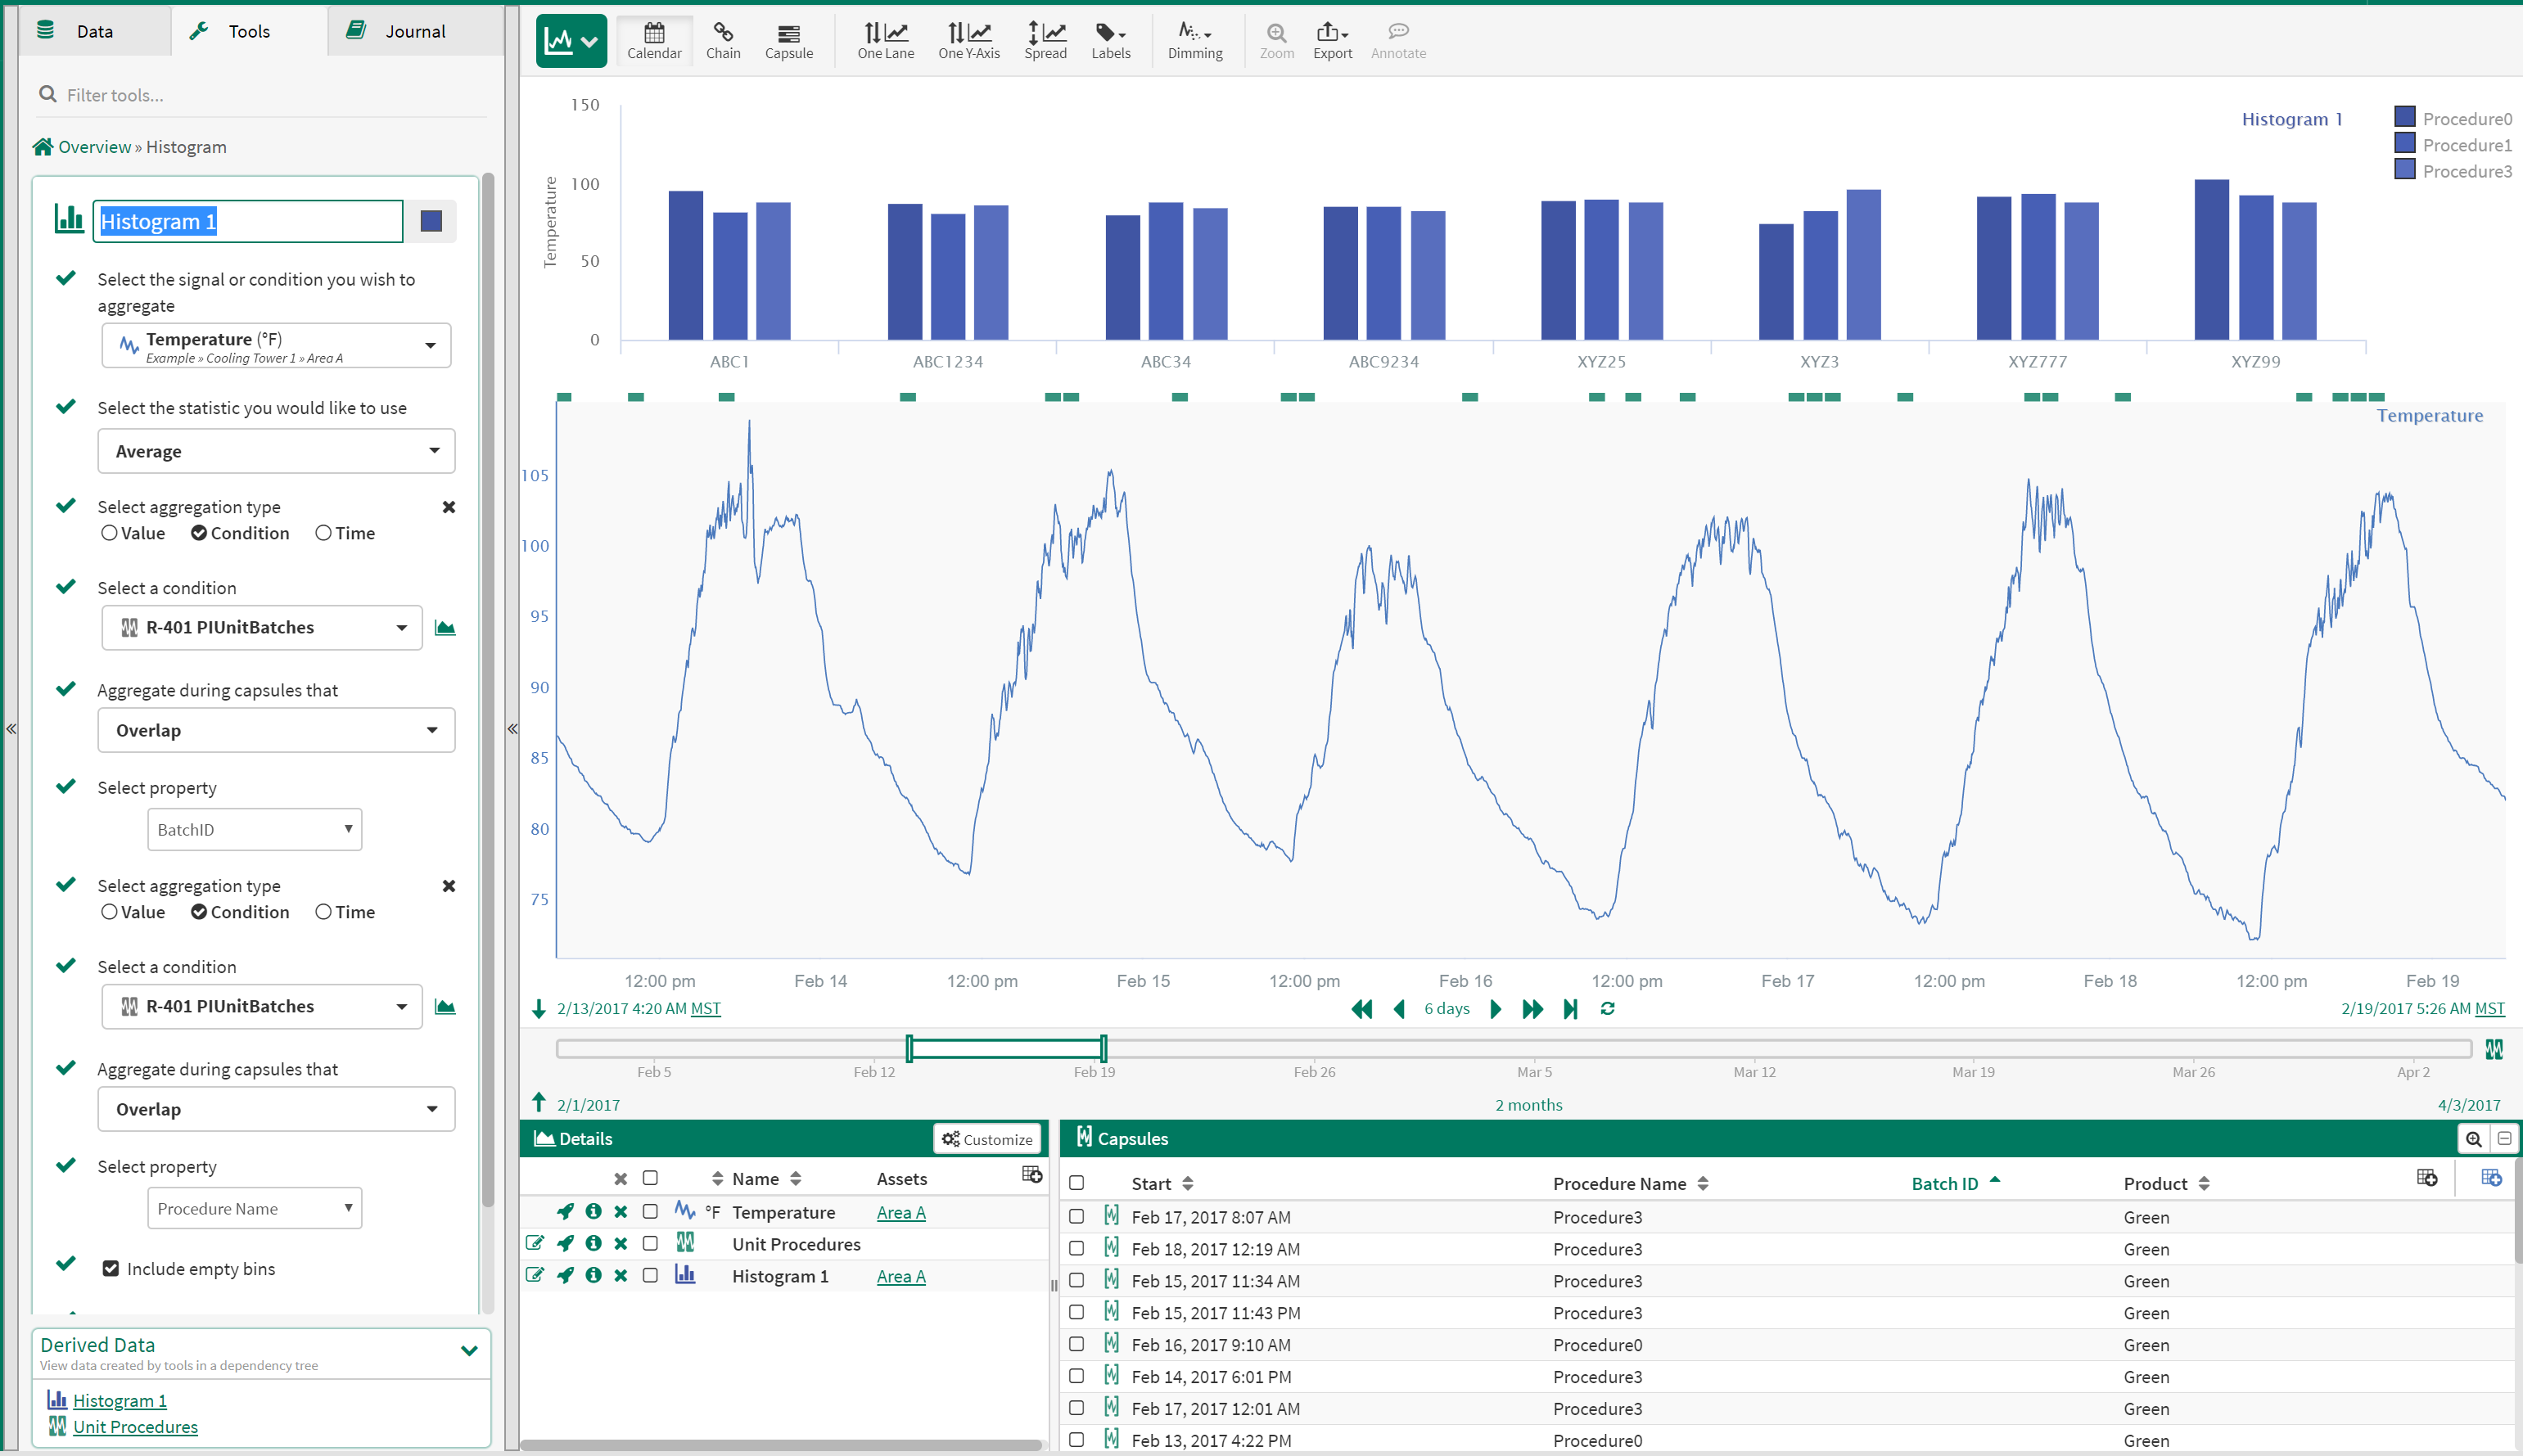Select the first Time aggregation radio button
Viewport: 2523px width, 1456px height.
[x=323, y=533]
